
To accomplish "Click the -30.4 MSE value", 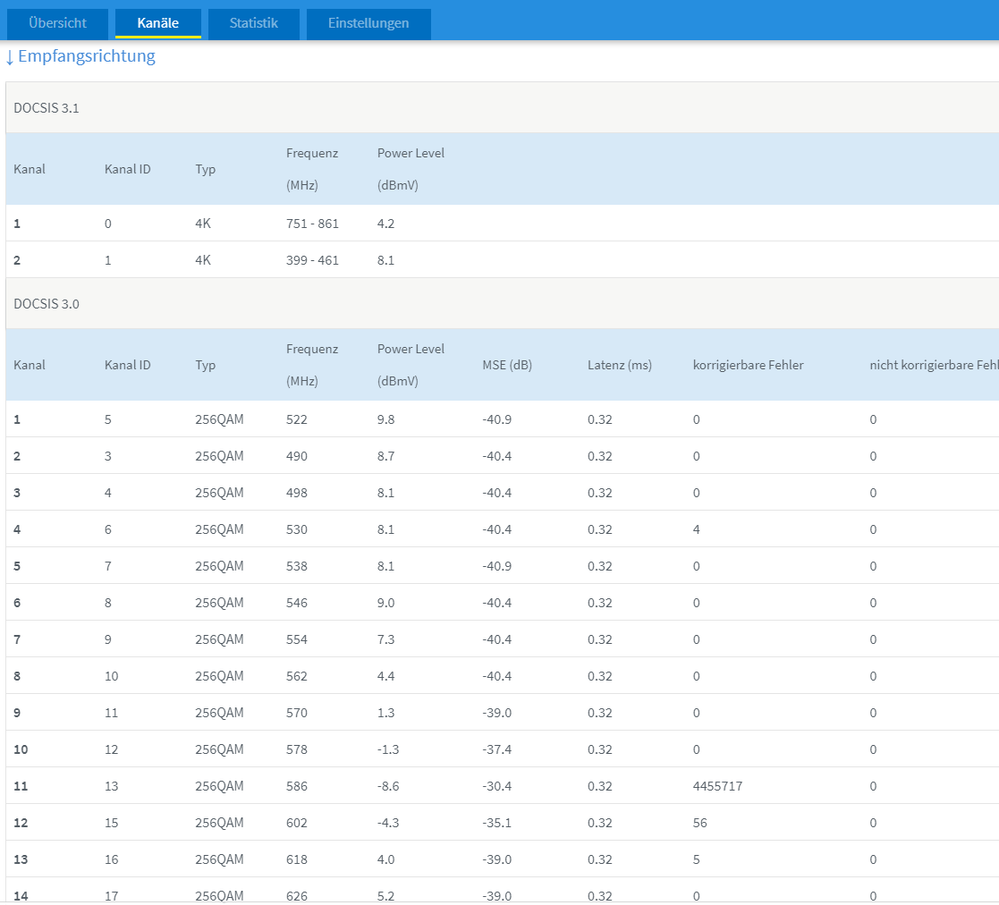I will (497, 786).
